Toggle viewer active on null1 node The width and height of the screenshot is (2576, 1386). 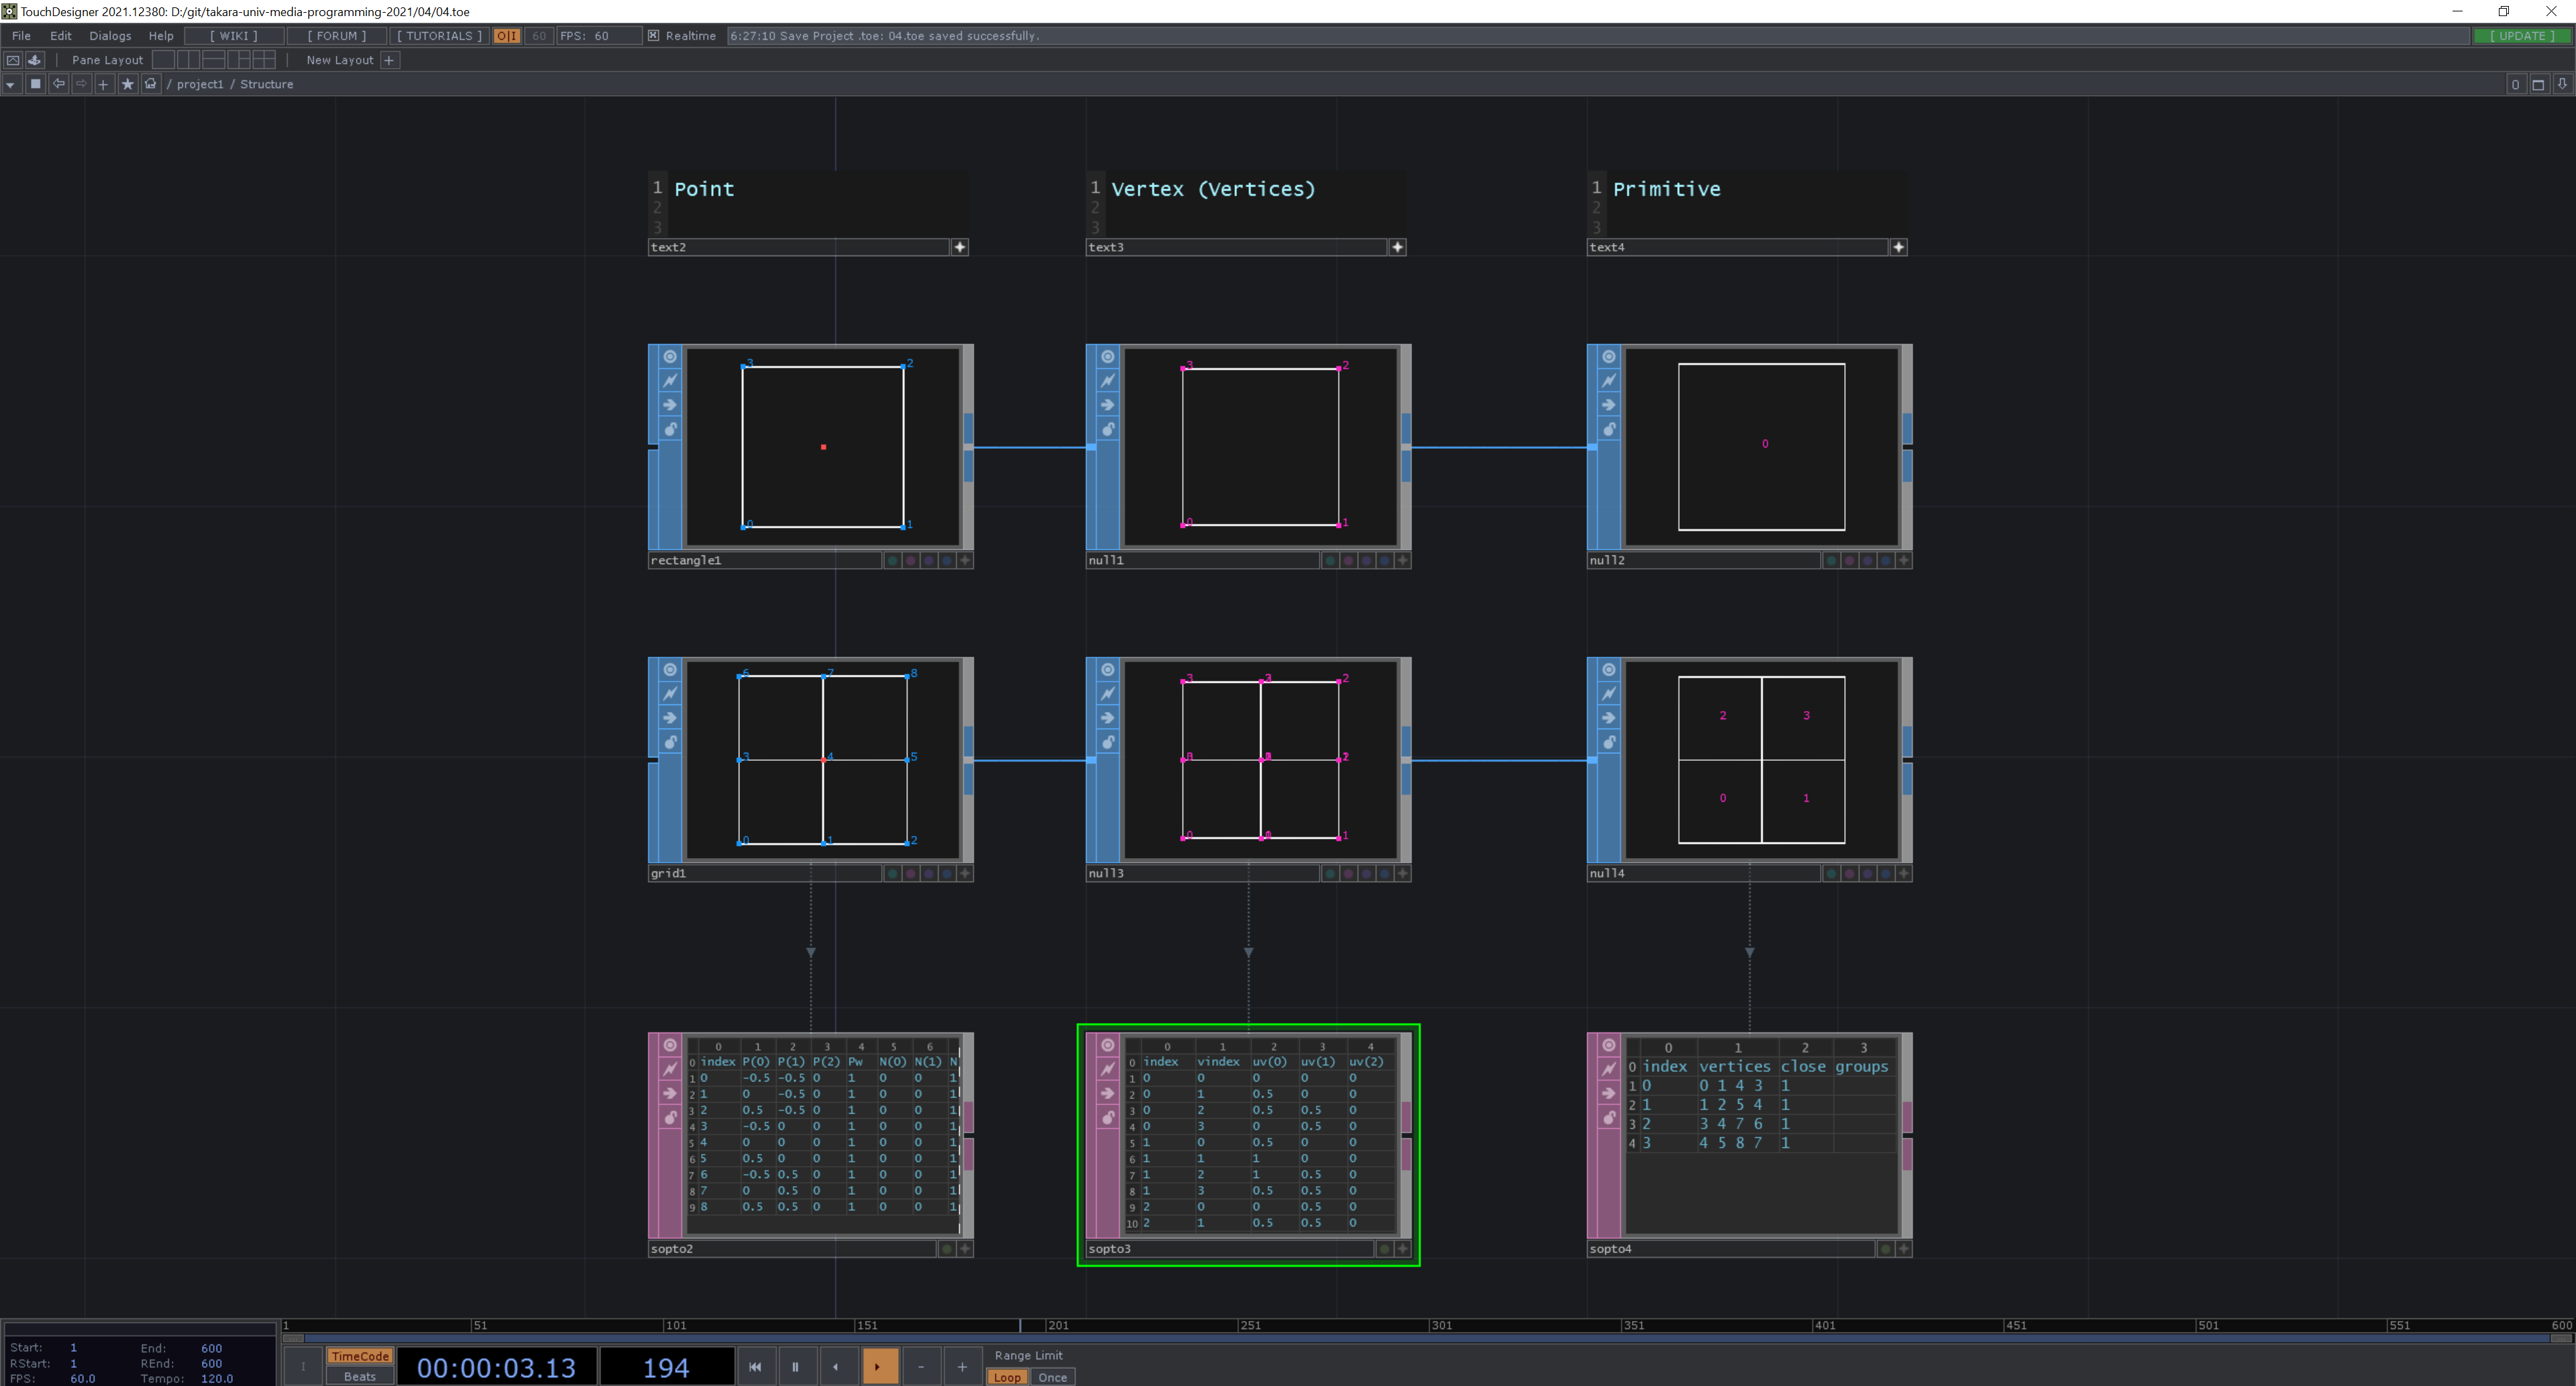pos(1108,357)
